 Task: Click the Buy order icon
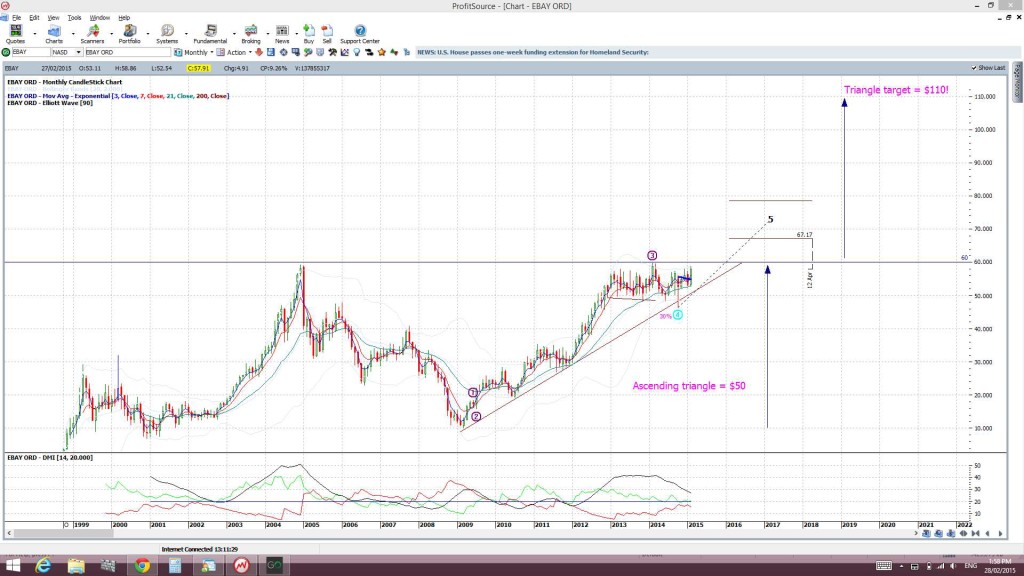click(309, 34)
